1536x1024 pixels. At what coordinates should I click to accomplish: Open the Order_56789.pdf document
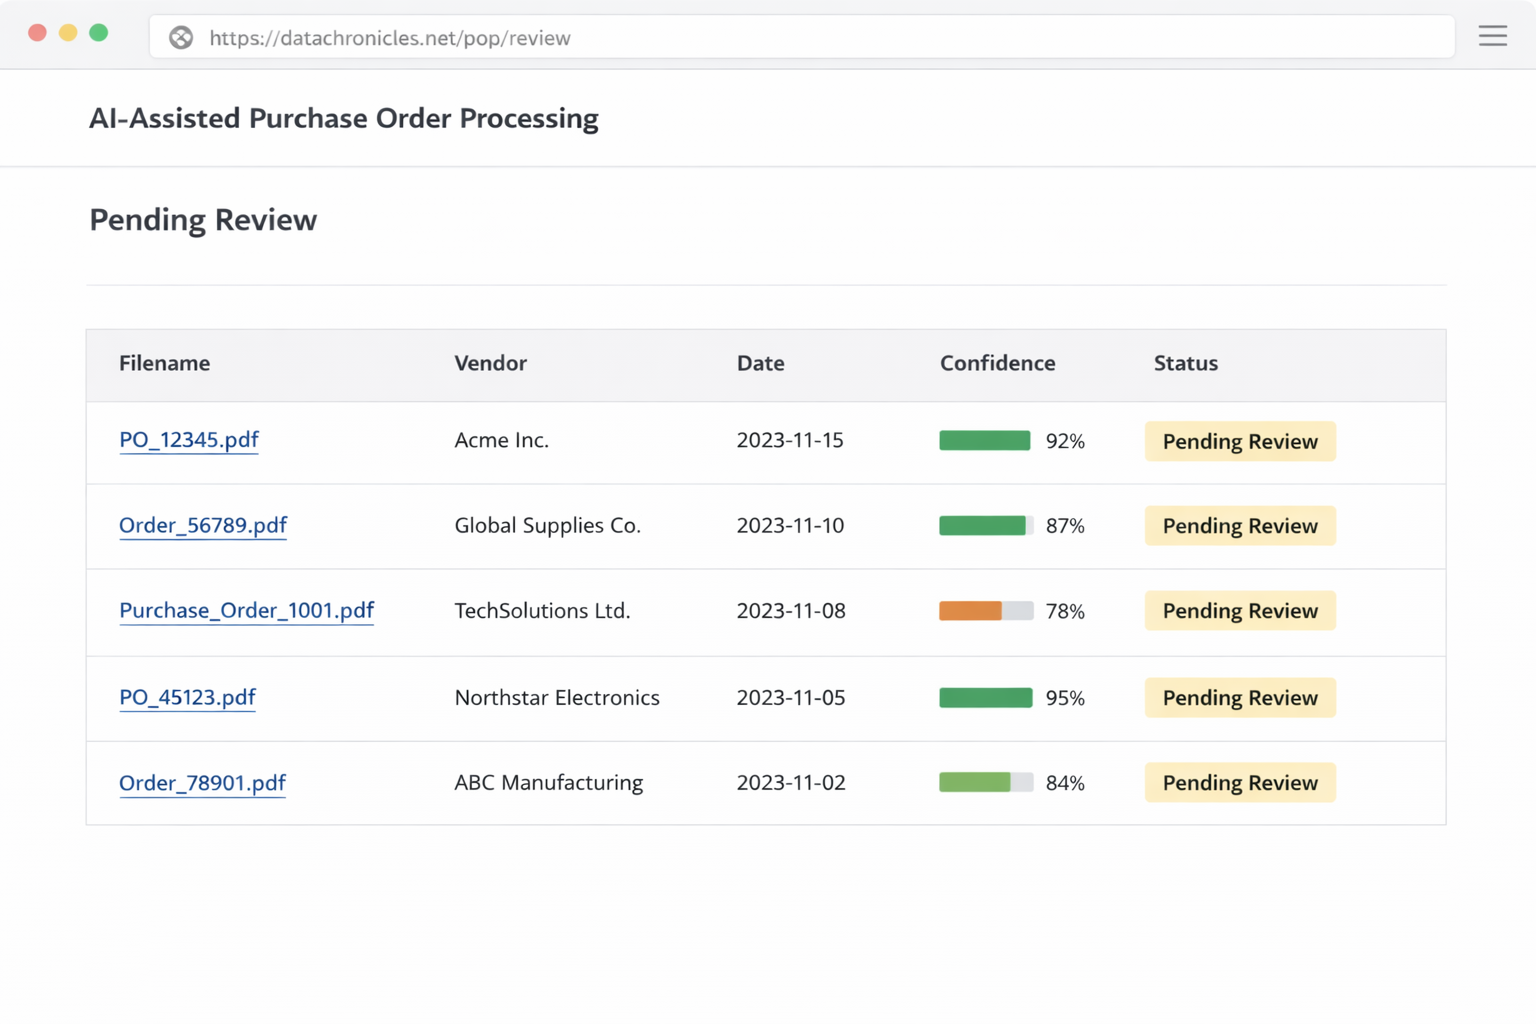pyautogui.click(x=203, y=525)
